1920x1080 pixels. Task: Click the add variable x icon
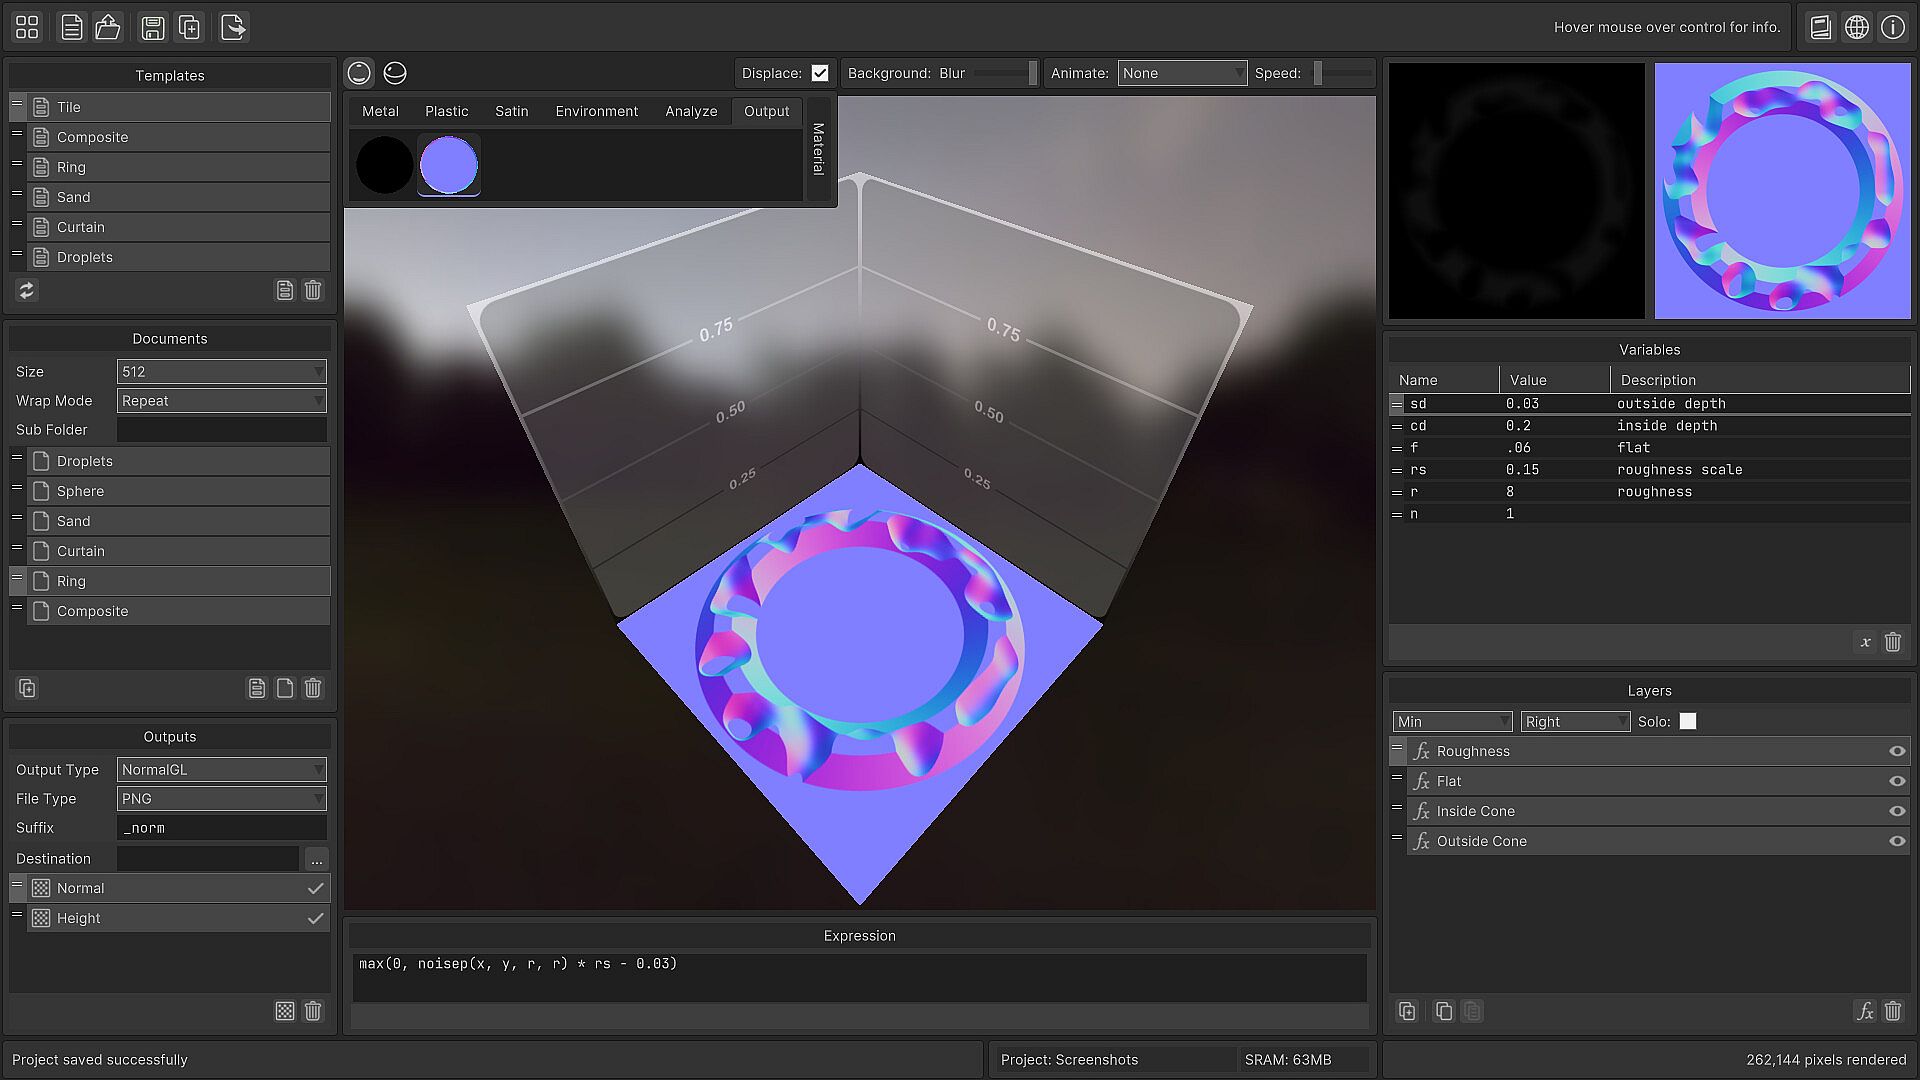pyautogui.click(x=1865, y=642)
